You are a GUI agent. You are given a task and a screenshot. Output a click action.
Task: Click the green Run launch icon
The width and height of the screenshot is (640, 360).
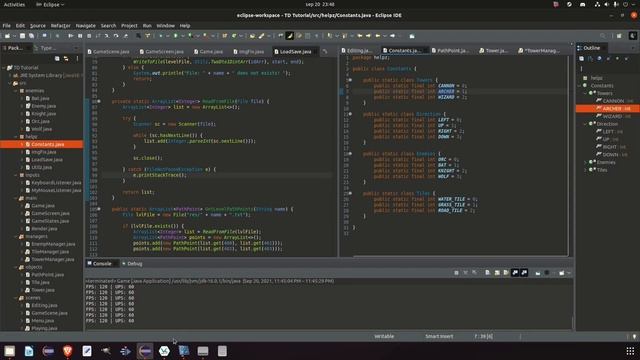coord(176,36)
